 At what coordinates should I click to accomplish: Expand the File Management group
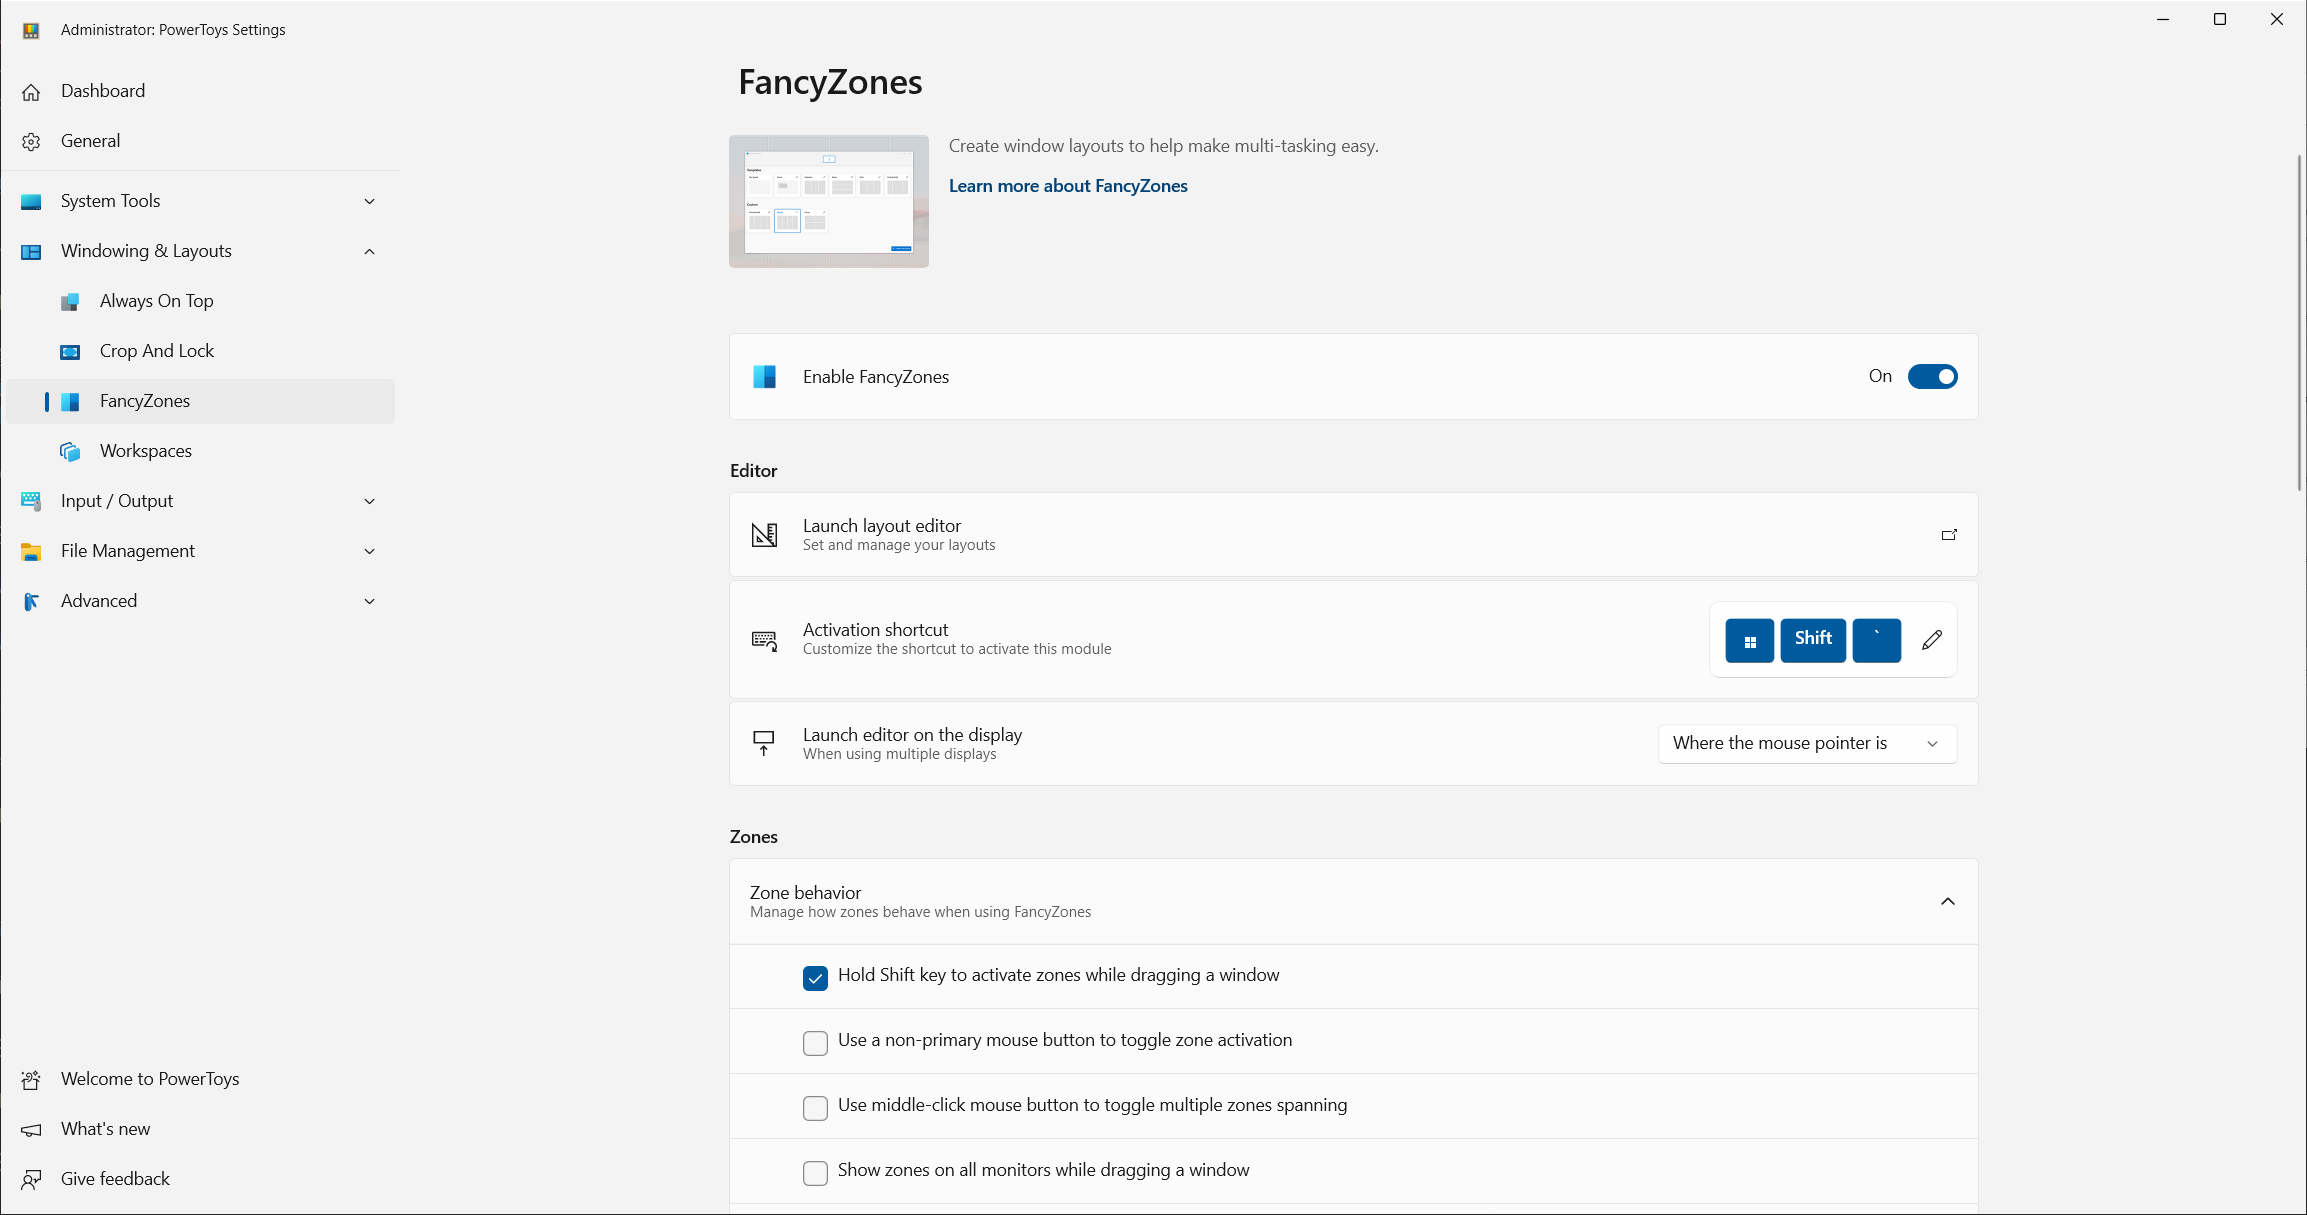(369, 551)
